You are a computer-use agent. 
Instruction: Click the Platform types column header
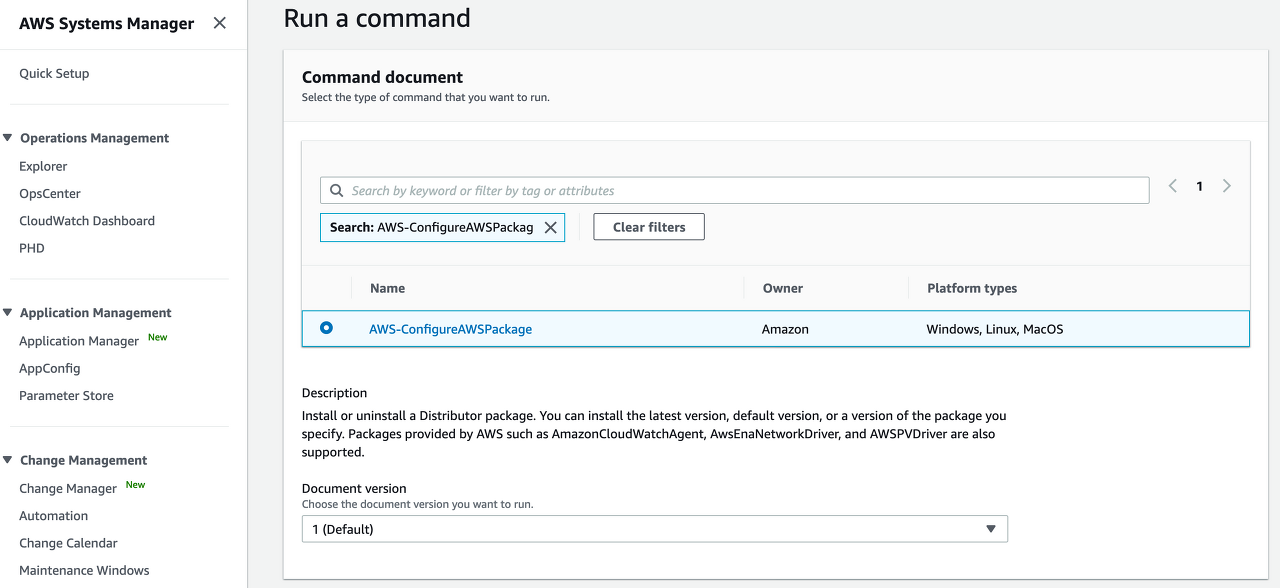coord(972,288)
